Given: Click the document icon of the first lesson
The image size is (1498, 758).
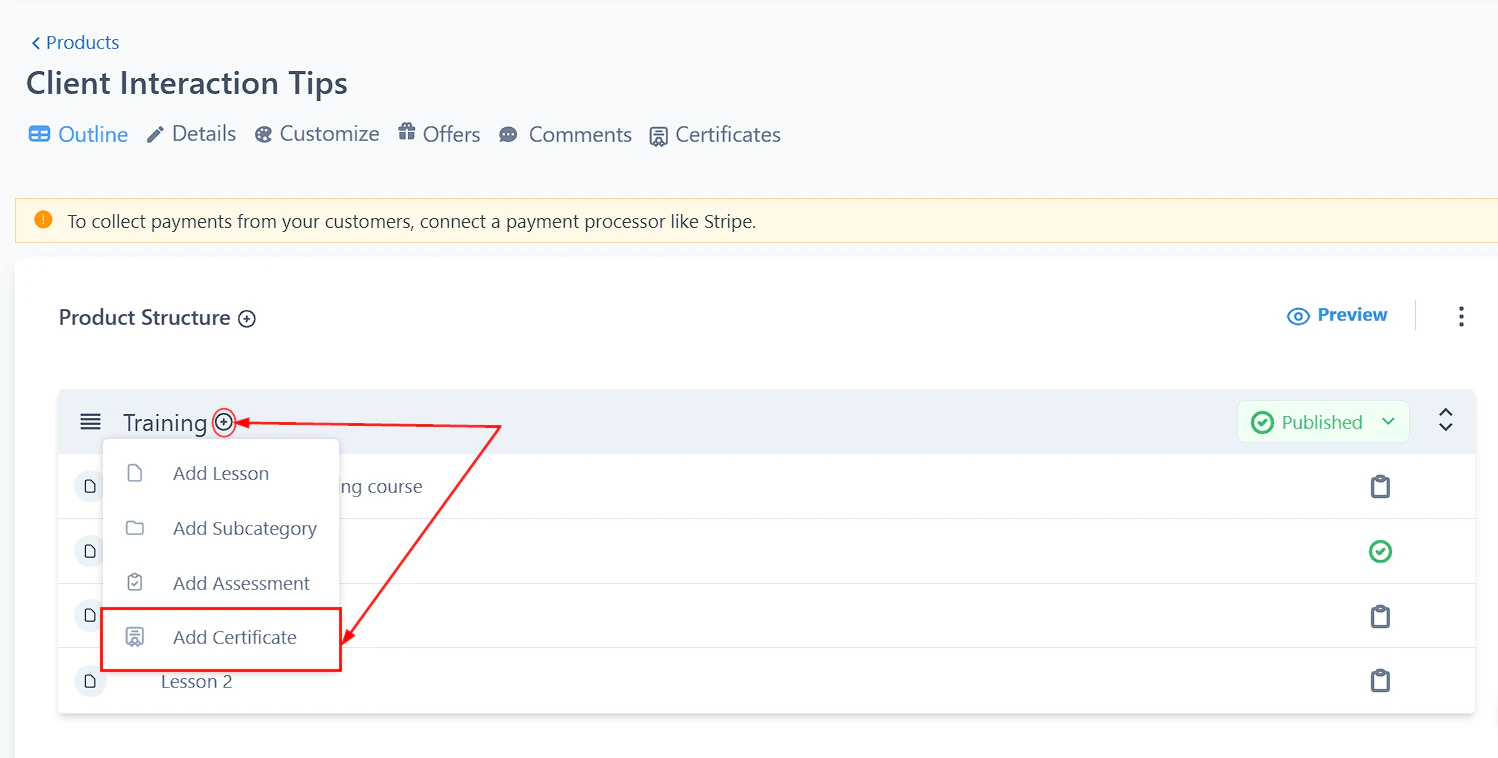Looking at the screenshot, I should pos(90,487).
